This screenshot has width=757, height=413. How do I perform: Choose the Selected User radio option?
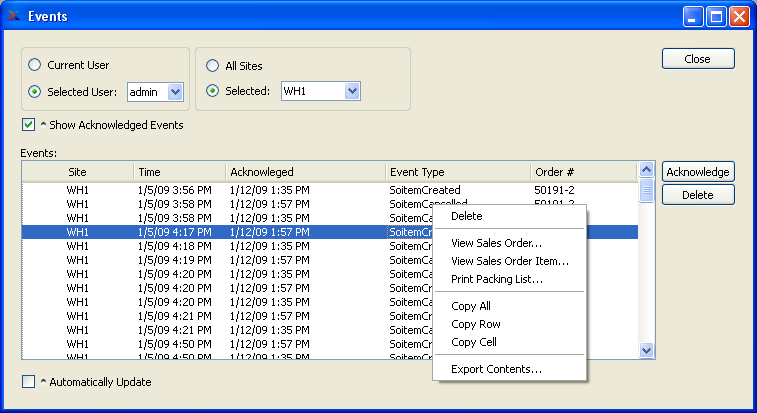35,92
